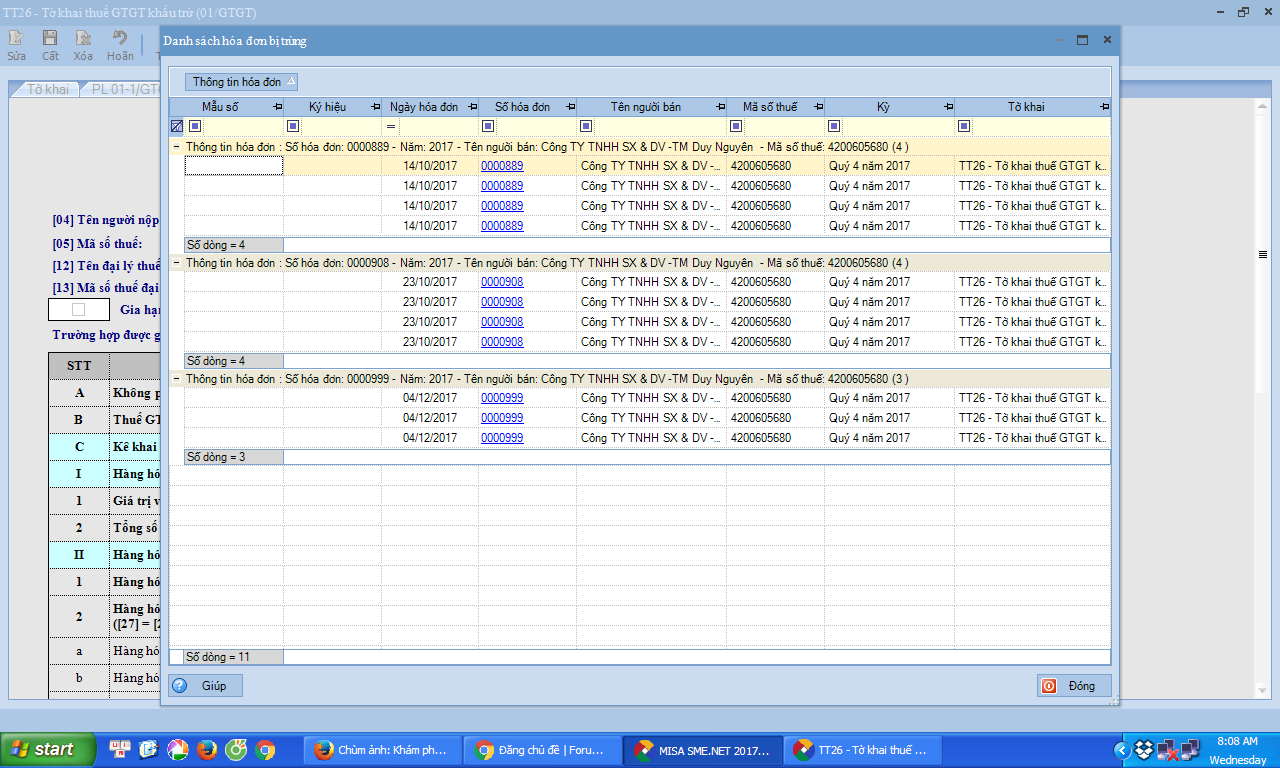Open filter operator icon under Kỳ
The width and height of the screenshot is (1280, 768).
pos(834,126)
